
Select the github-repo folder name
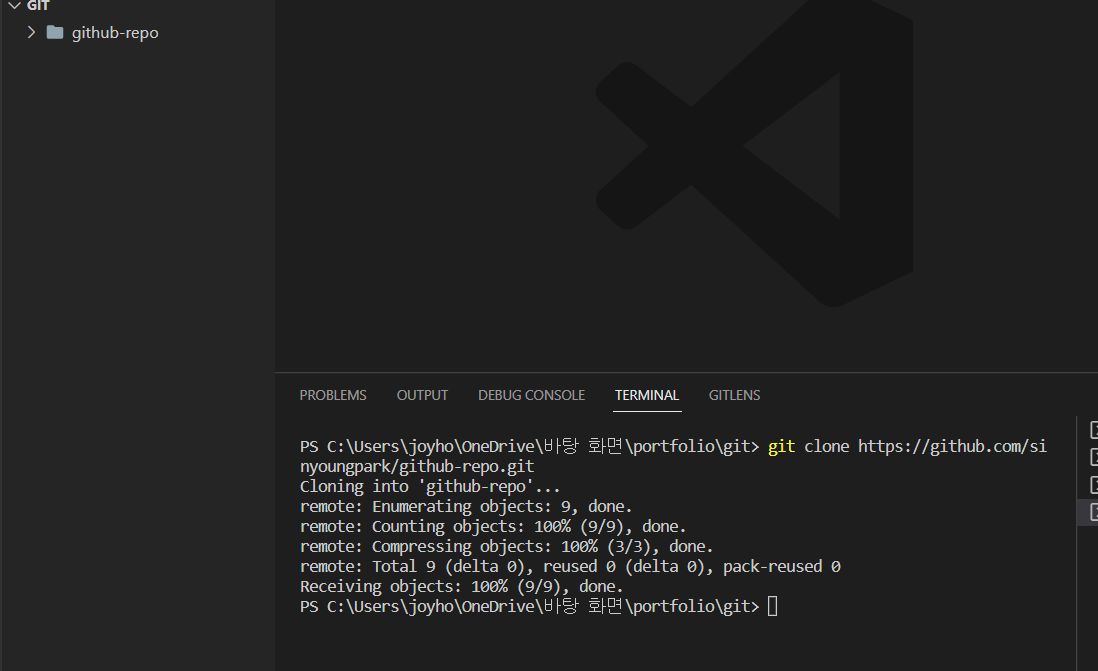click(x=115, y=33)
